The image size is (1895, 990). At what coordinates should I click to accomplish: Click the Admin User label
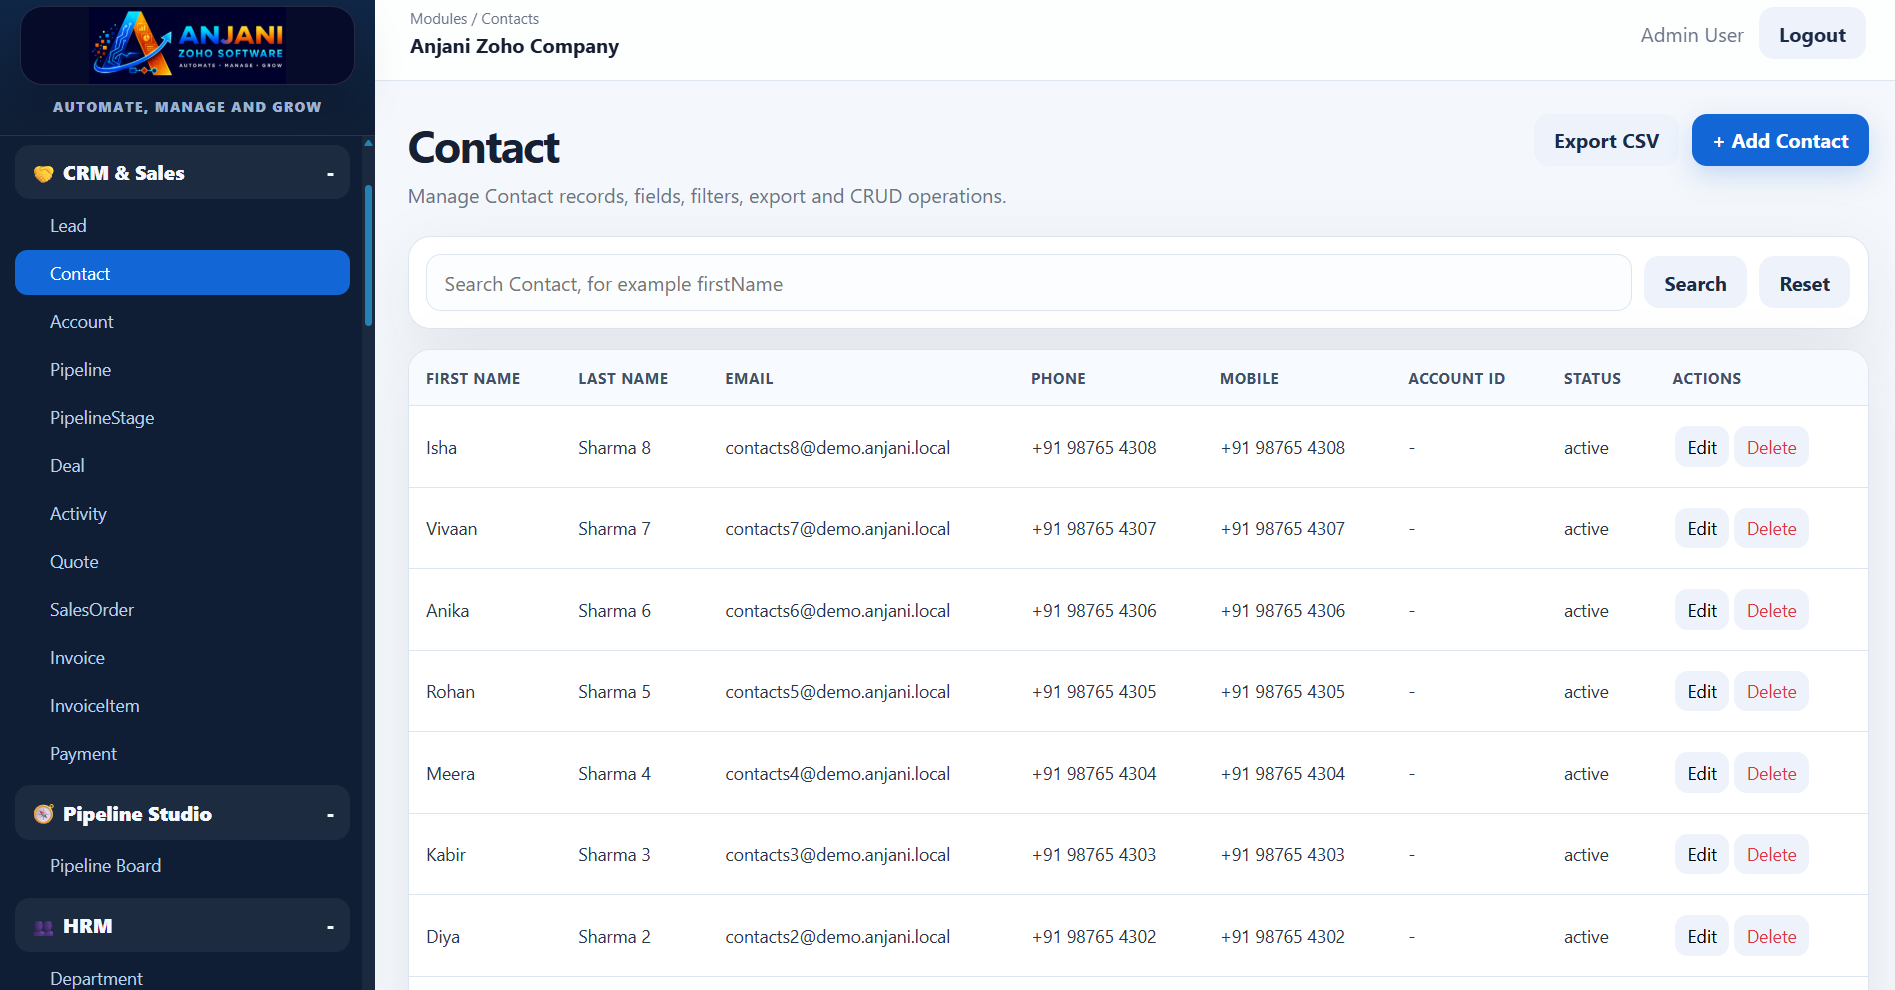click(x=1692, y=35)
